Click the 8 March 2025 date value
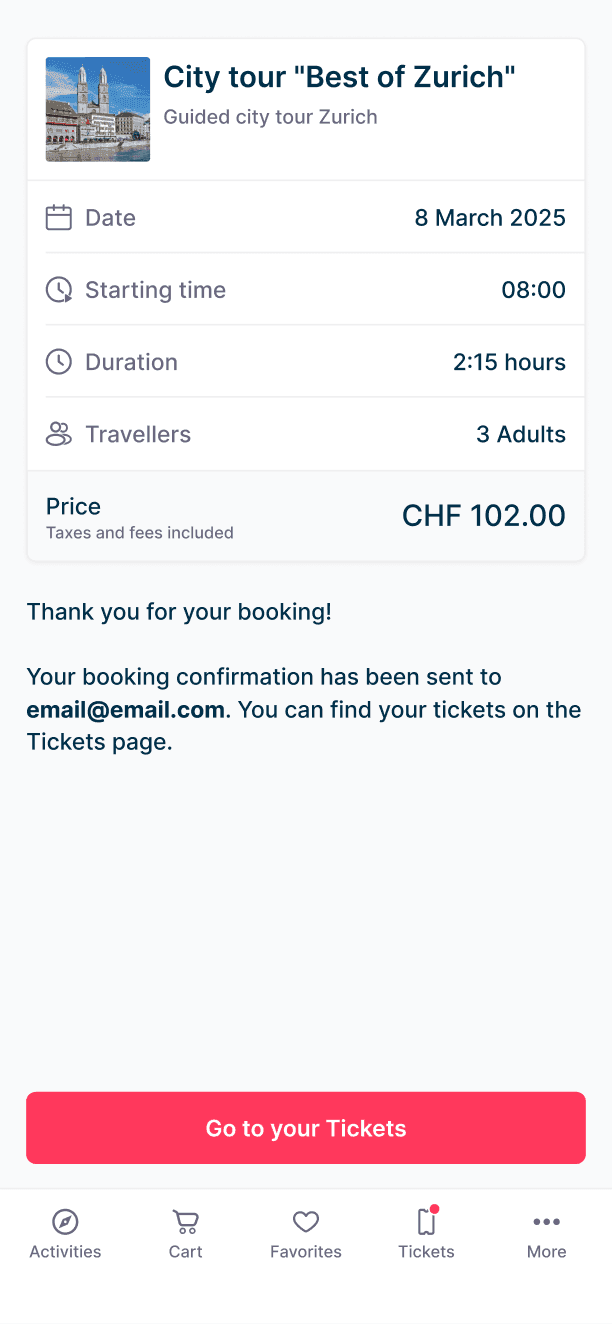The image size is (612, 1324). coord(490,218)
